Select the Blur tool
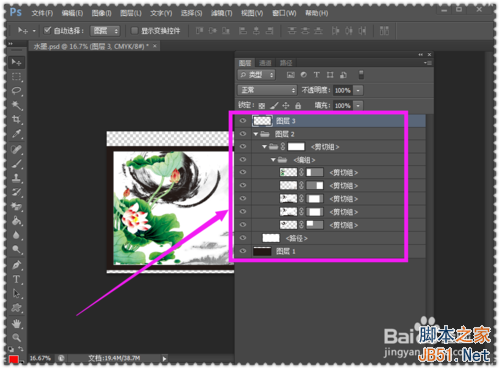 [16, 235]
